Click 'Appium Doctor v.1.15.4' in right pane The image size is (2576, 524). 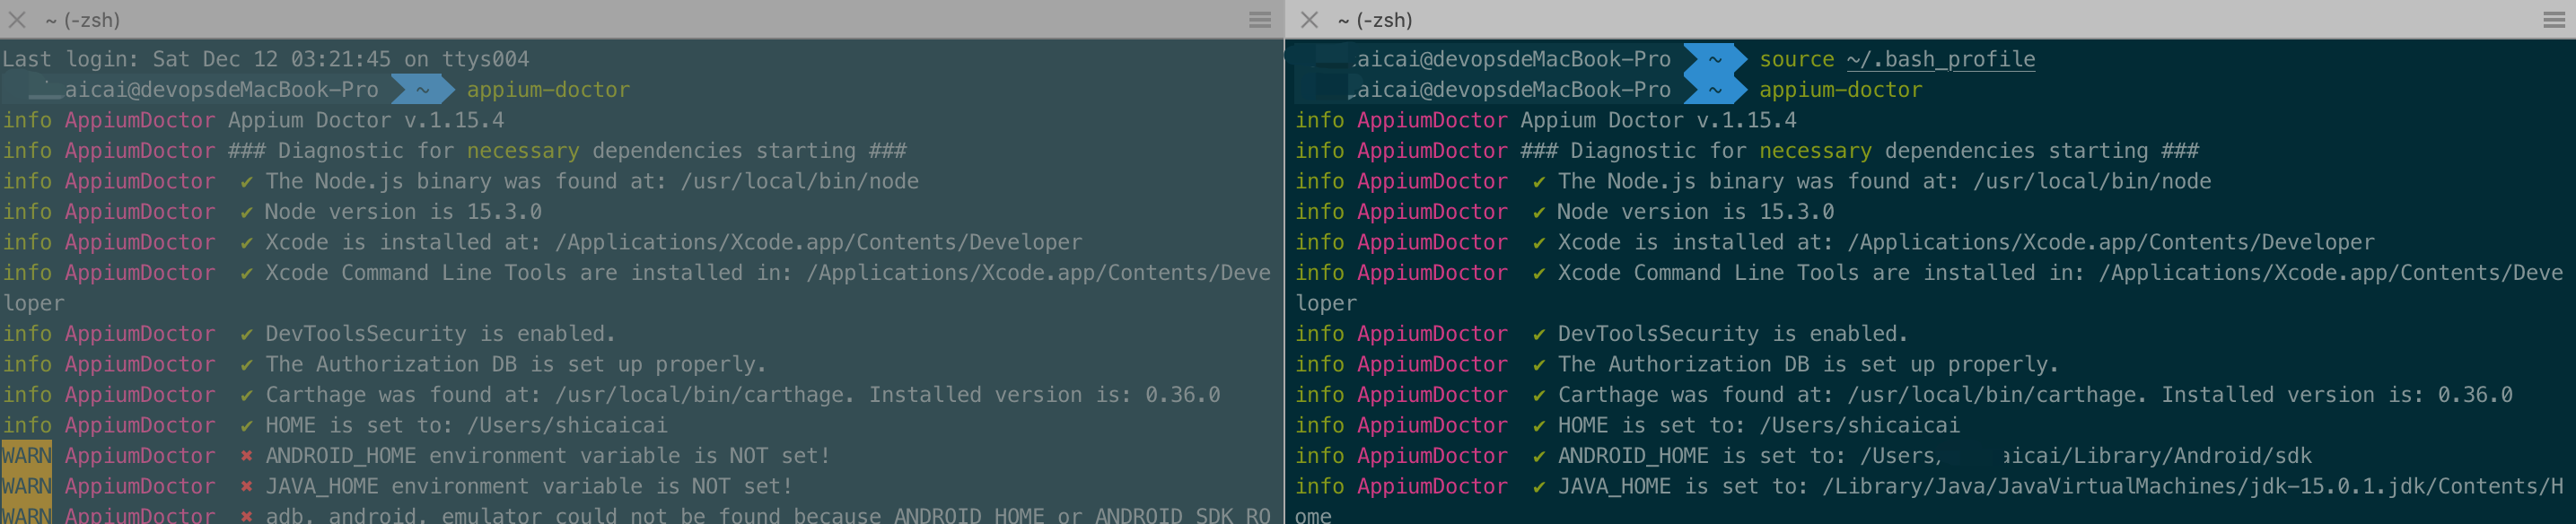click(1658, 120)
